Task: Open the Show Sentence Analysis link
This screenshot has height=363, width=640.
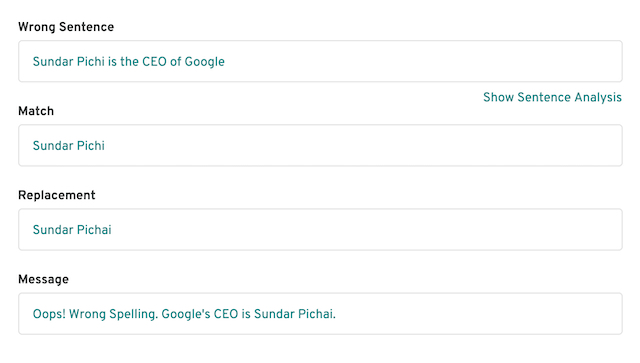Action: click(x=552, y=97)
